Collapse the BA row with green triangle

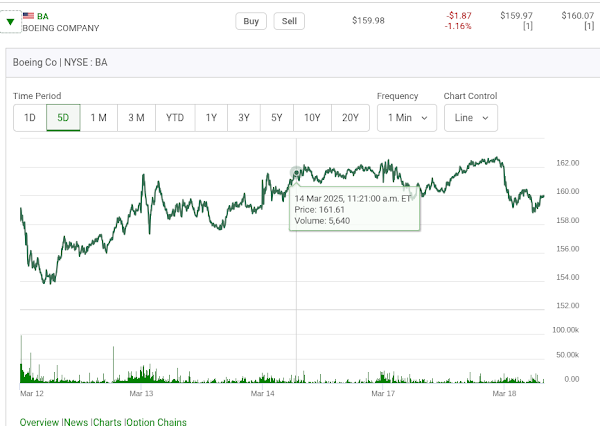coord(10,22)
